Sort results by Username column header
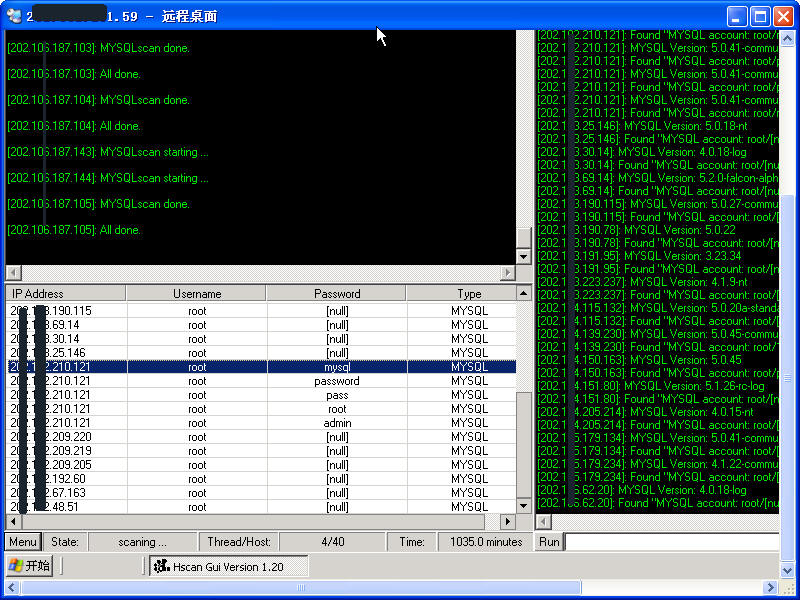The width and height of the screenshot is (800, 600). 196,294
